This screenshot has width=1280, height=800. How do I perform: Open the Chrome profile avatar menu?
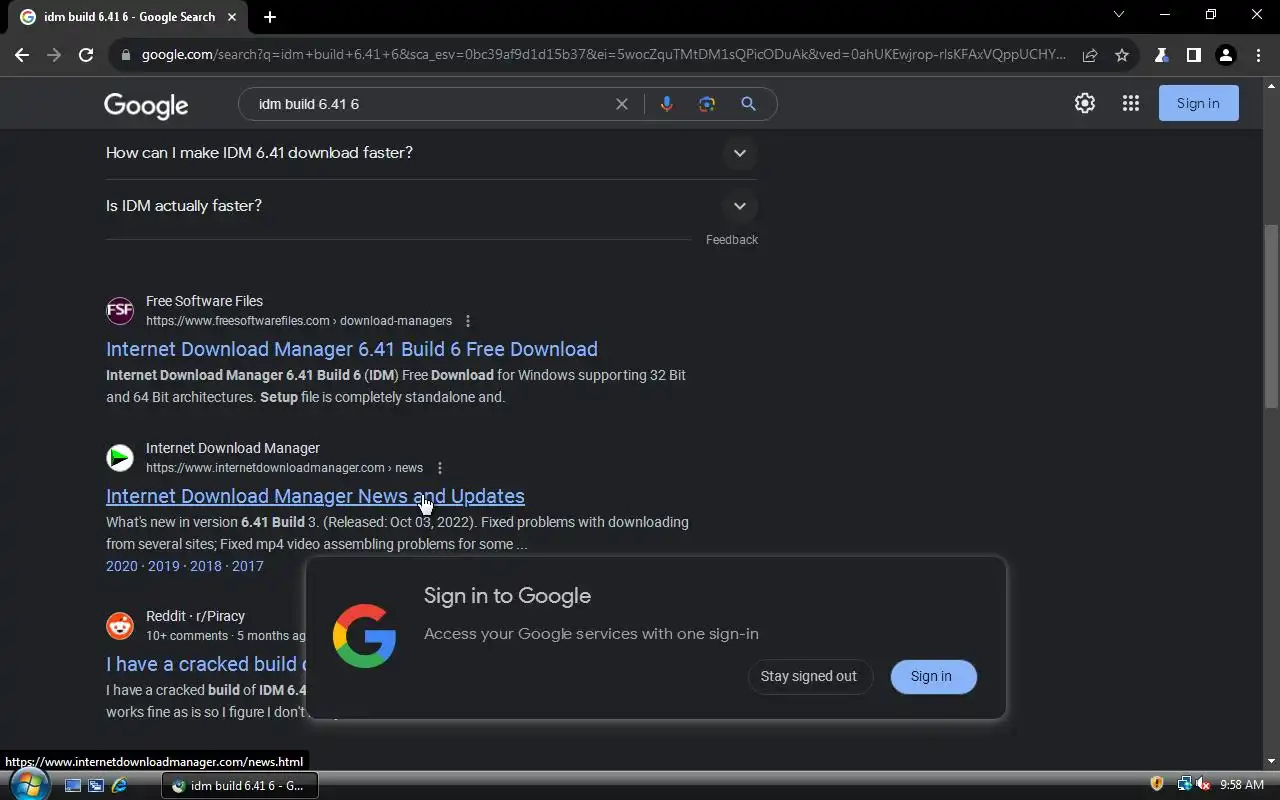[x=1225, y=55]
